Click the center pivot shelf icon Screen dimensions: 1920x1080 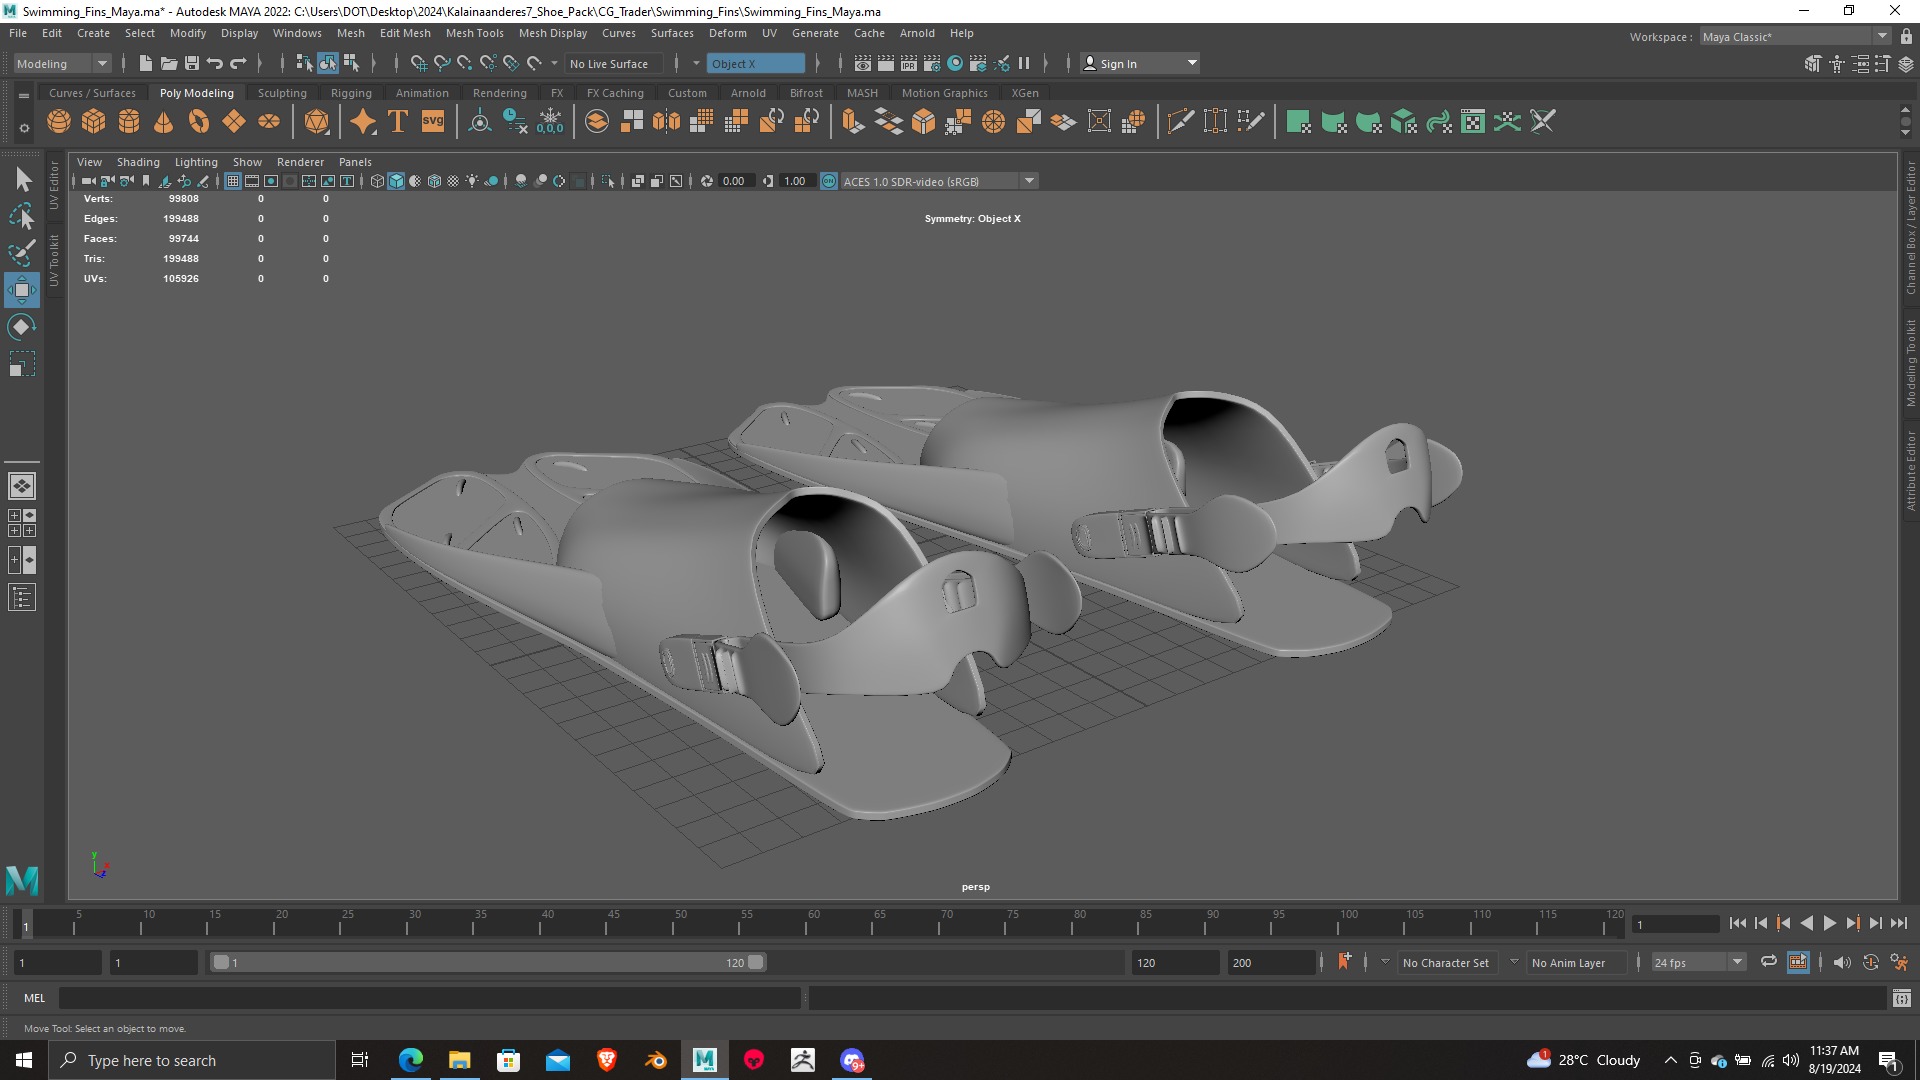[480, 122]
